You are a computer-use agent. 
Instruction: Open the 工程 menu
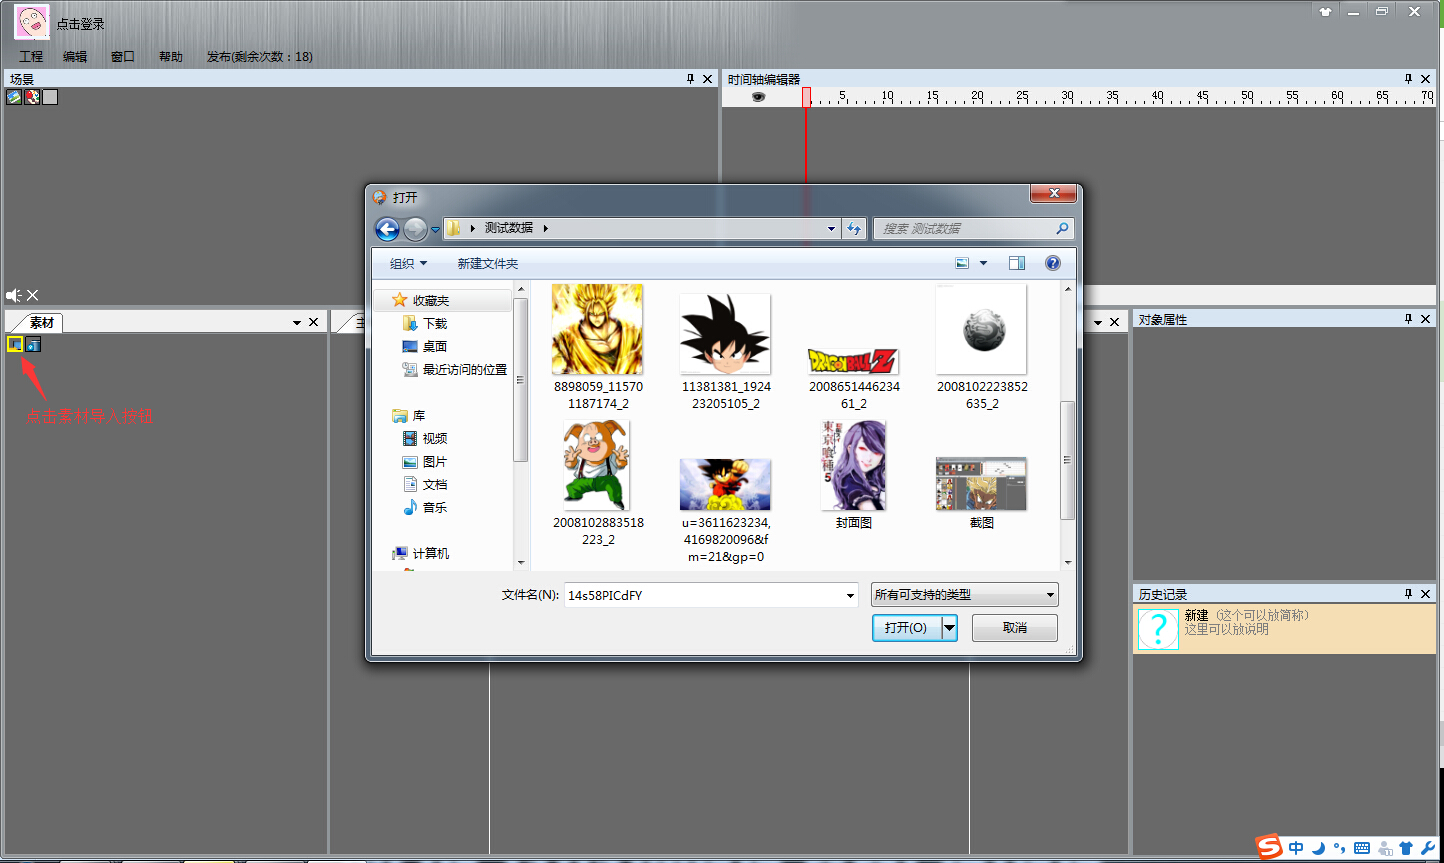(x=31, y=57)
